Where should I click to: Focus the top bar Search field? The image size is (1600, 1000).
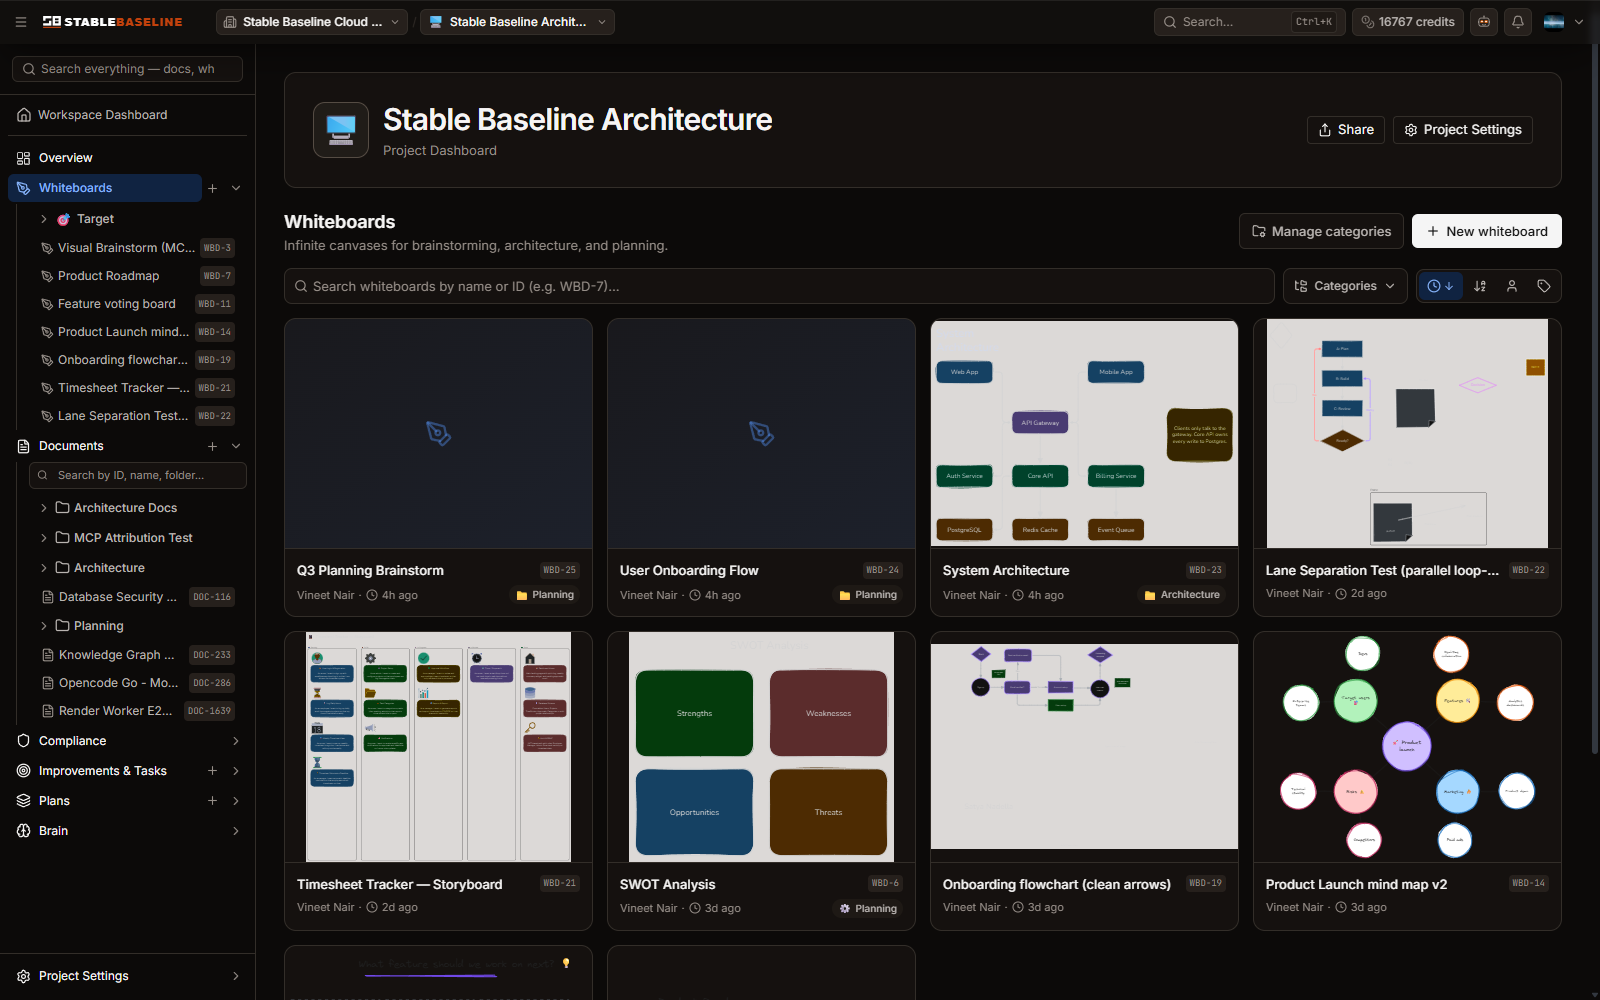point(1249,22)
